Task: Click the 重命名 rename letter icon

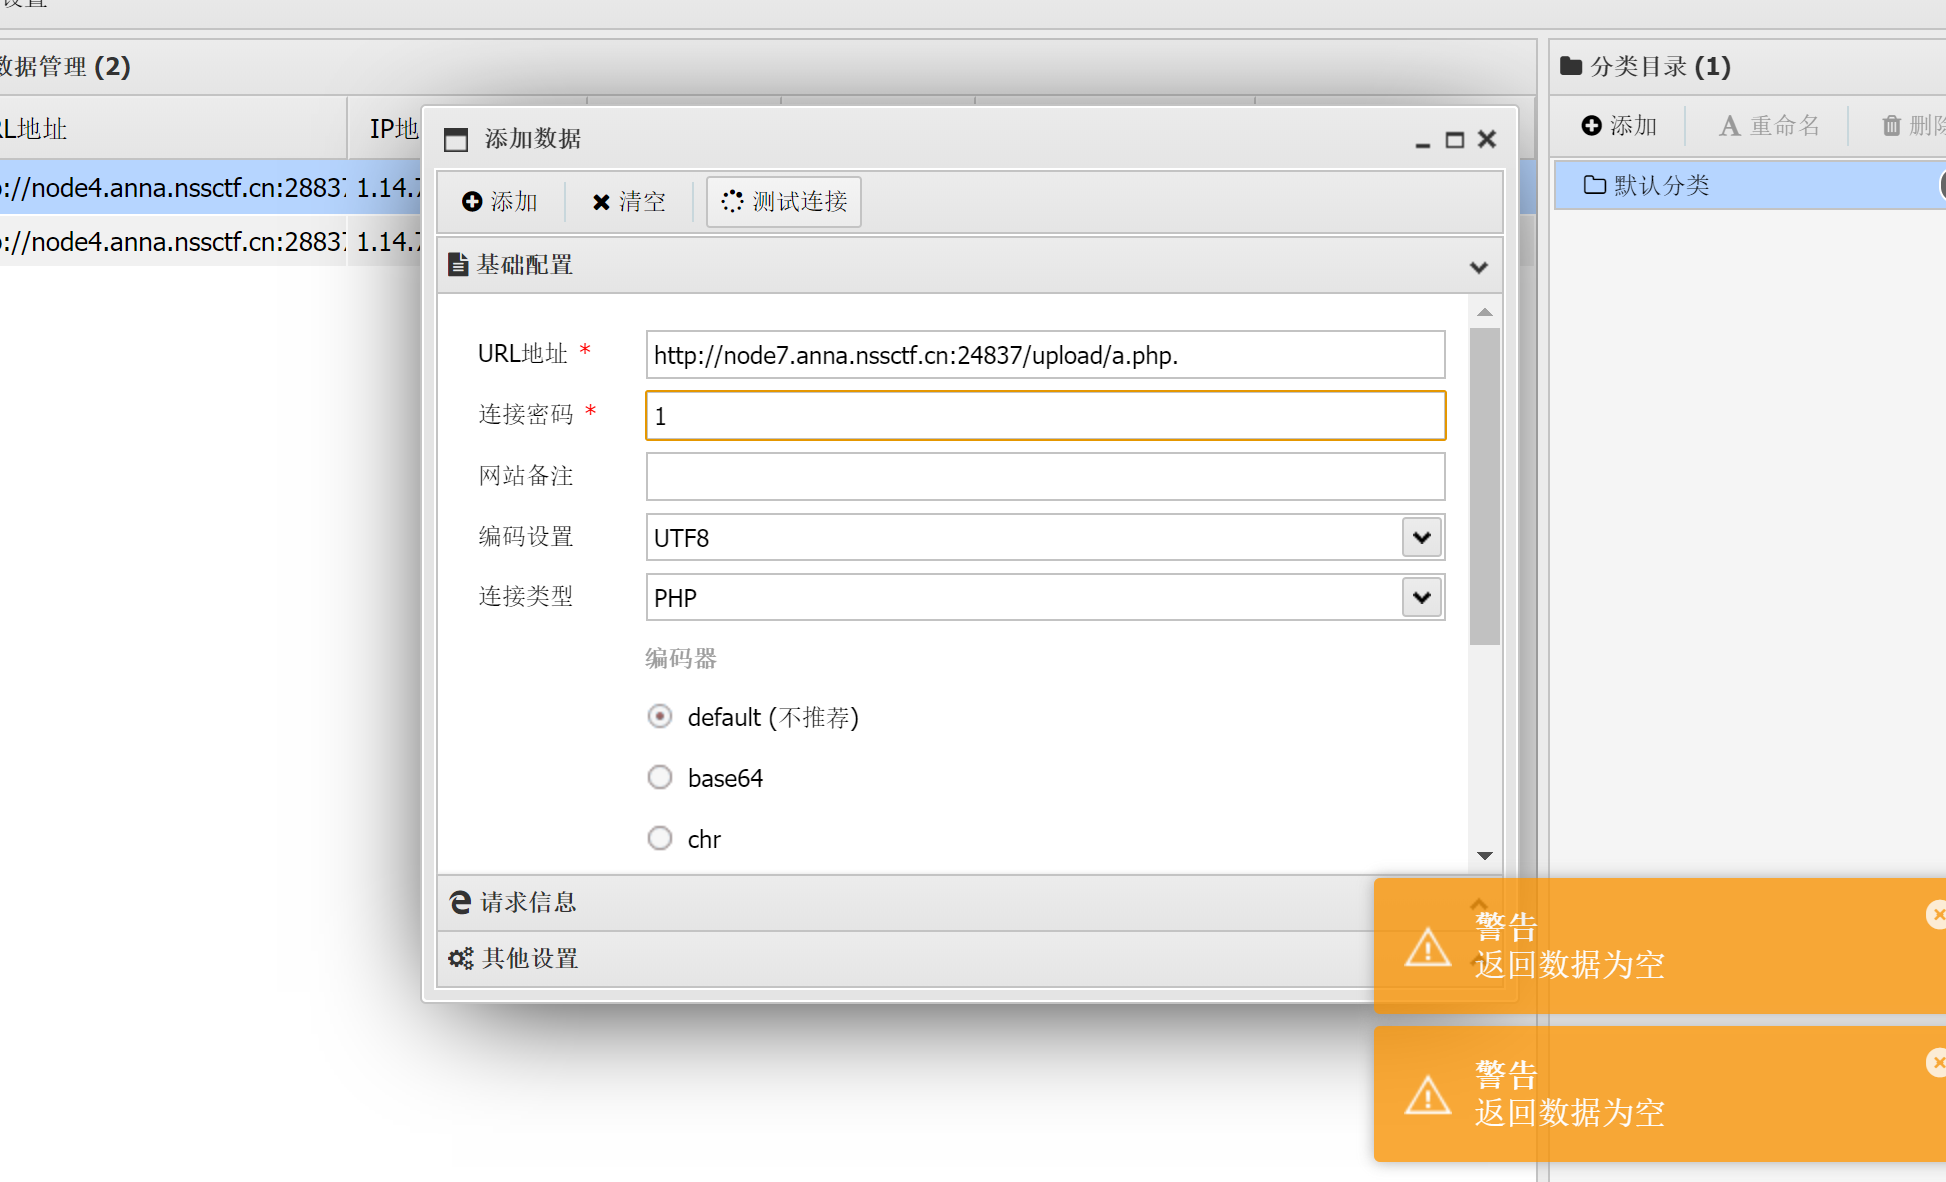Action: tap(1729, 126)
